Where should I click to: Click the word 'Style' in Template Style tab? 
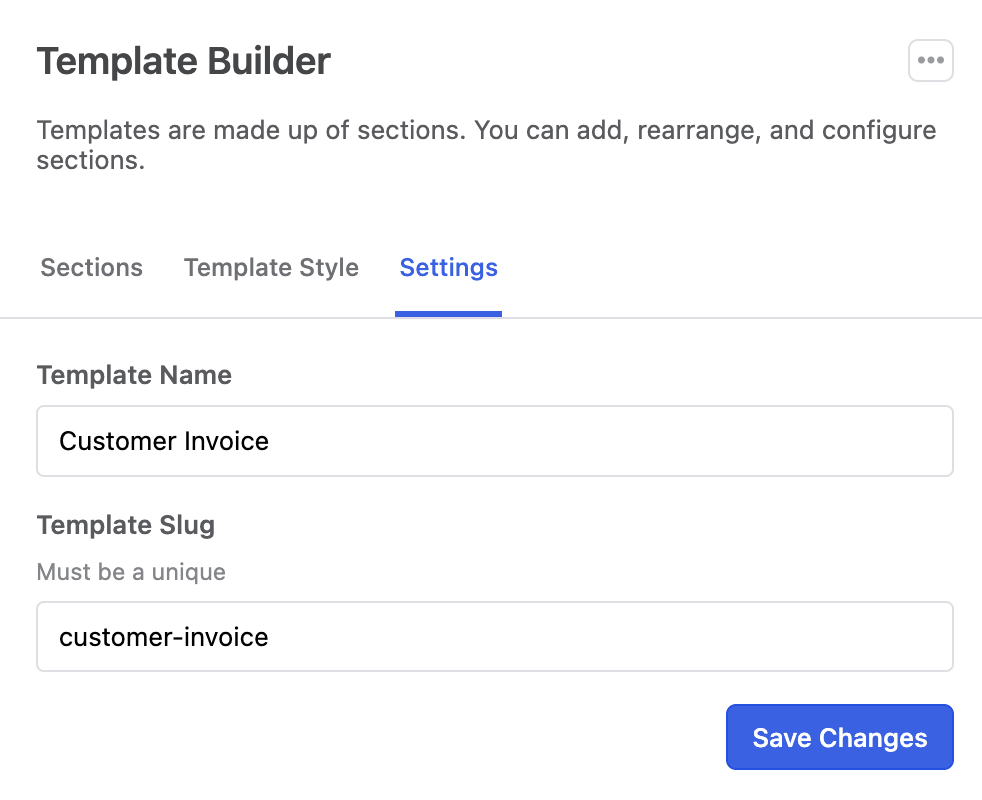point(328,268)
